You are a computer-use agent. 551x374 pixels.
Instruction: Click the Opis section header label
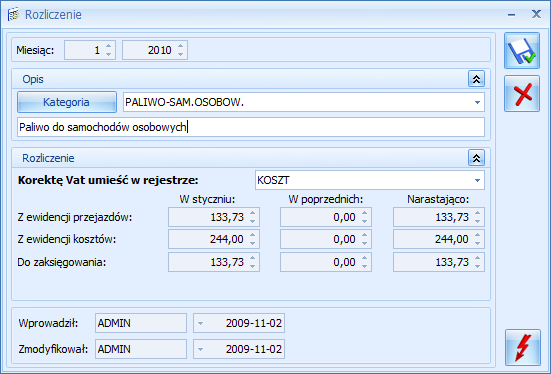33,79
